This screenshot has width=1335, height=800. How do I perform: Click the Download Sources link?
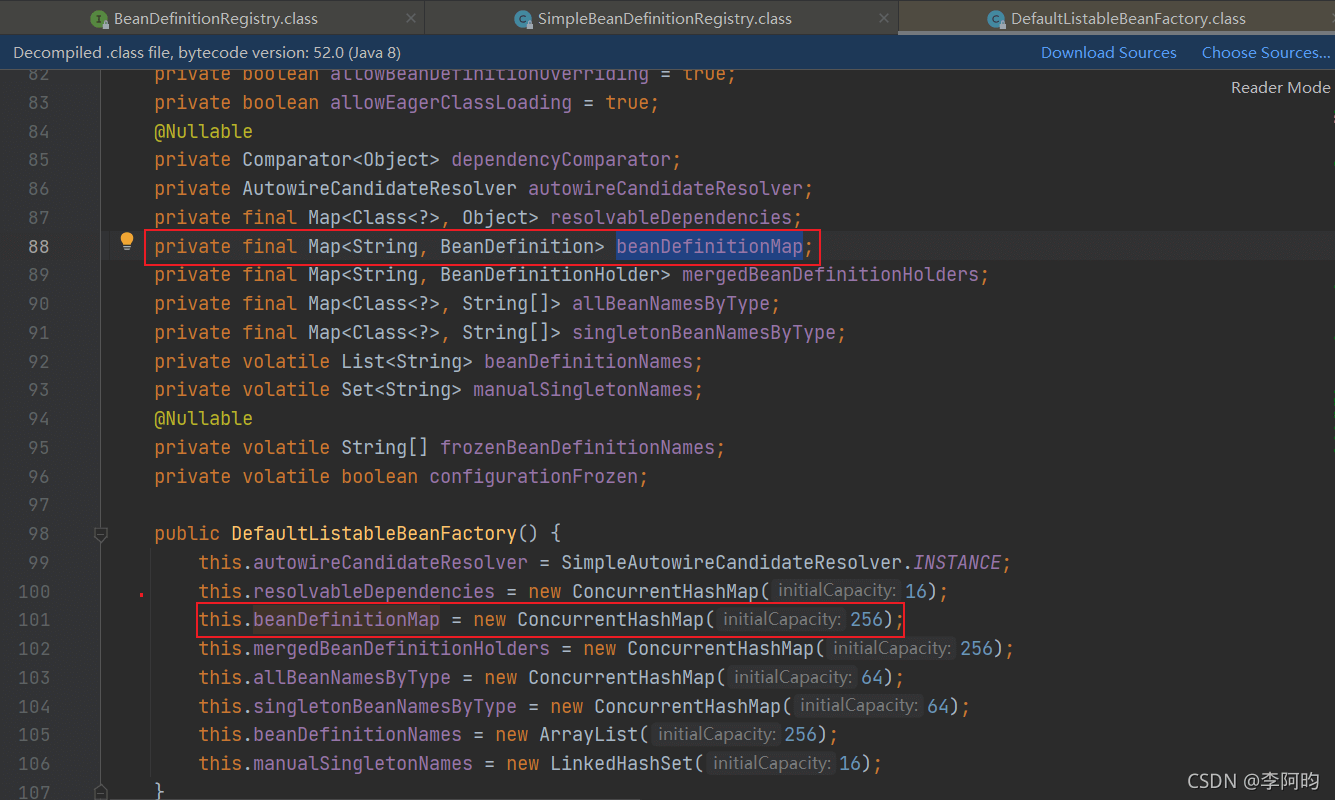(1109, 52)
